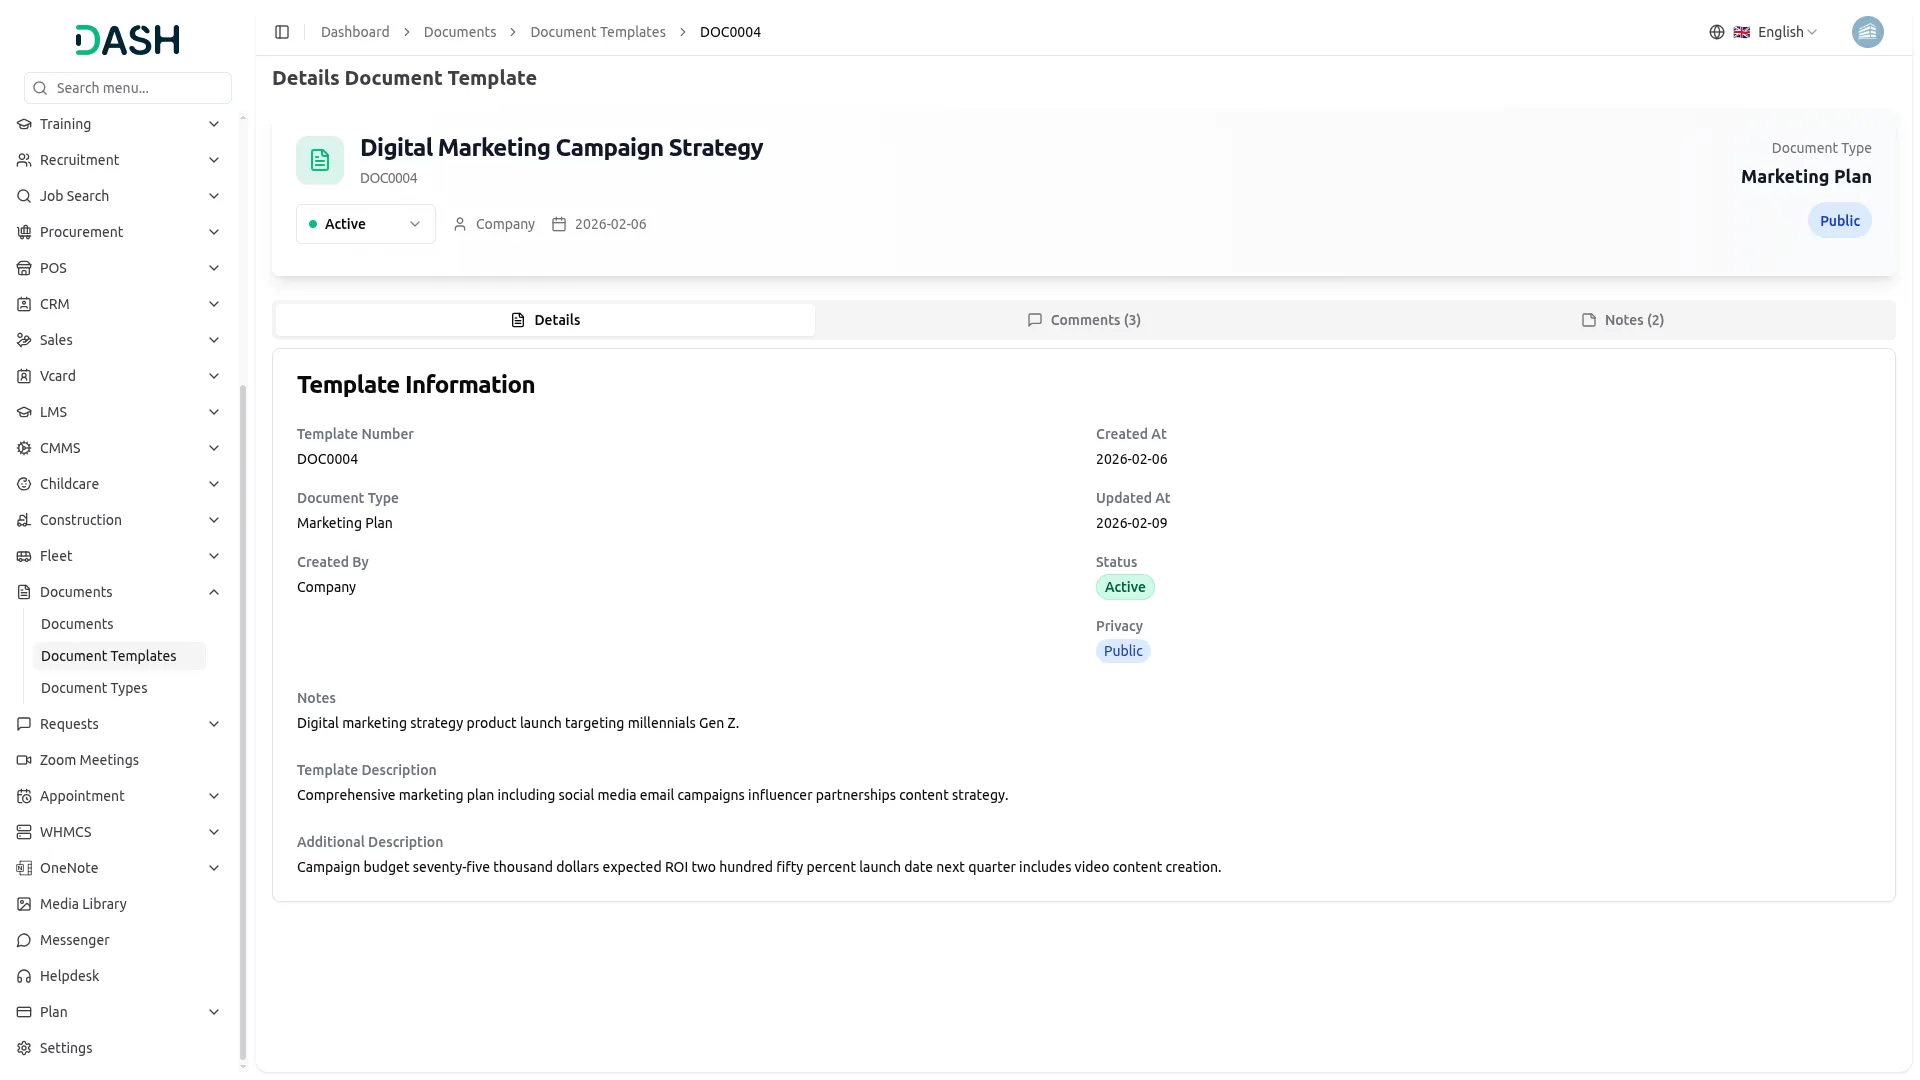Image resolution: width=1920 pixels, height=1080 pixels.
Task: Click the Active status badge under Status
Action: [x=1125, y=587]
